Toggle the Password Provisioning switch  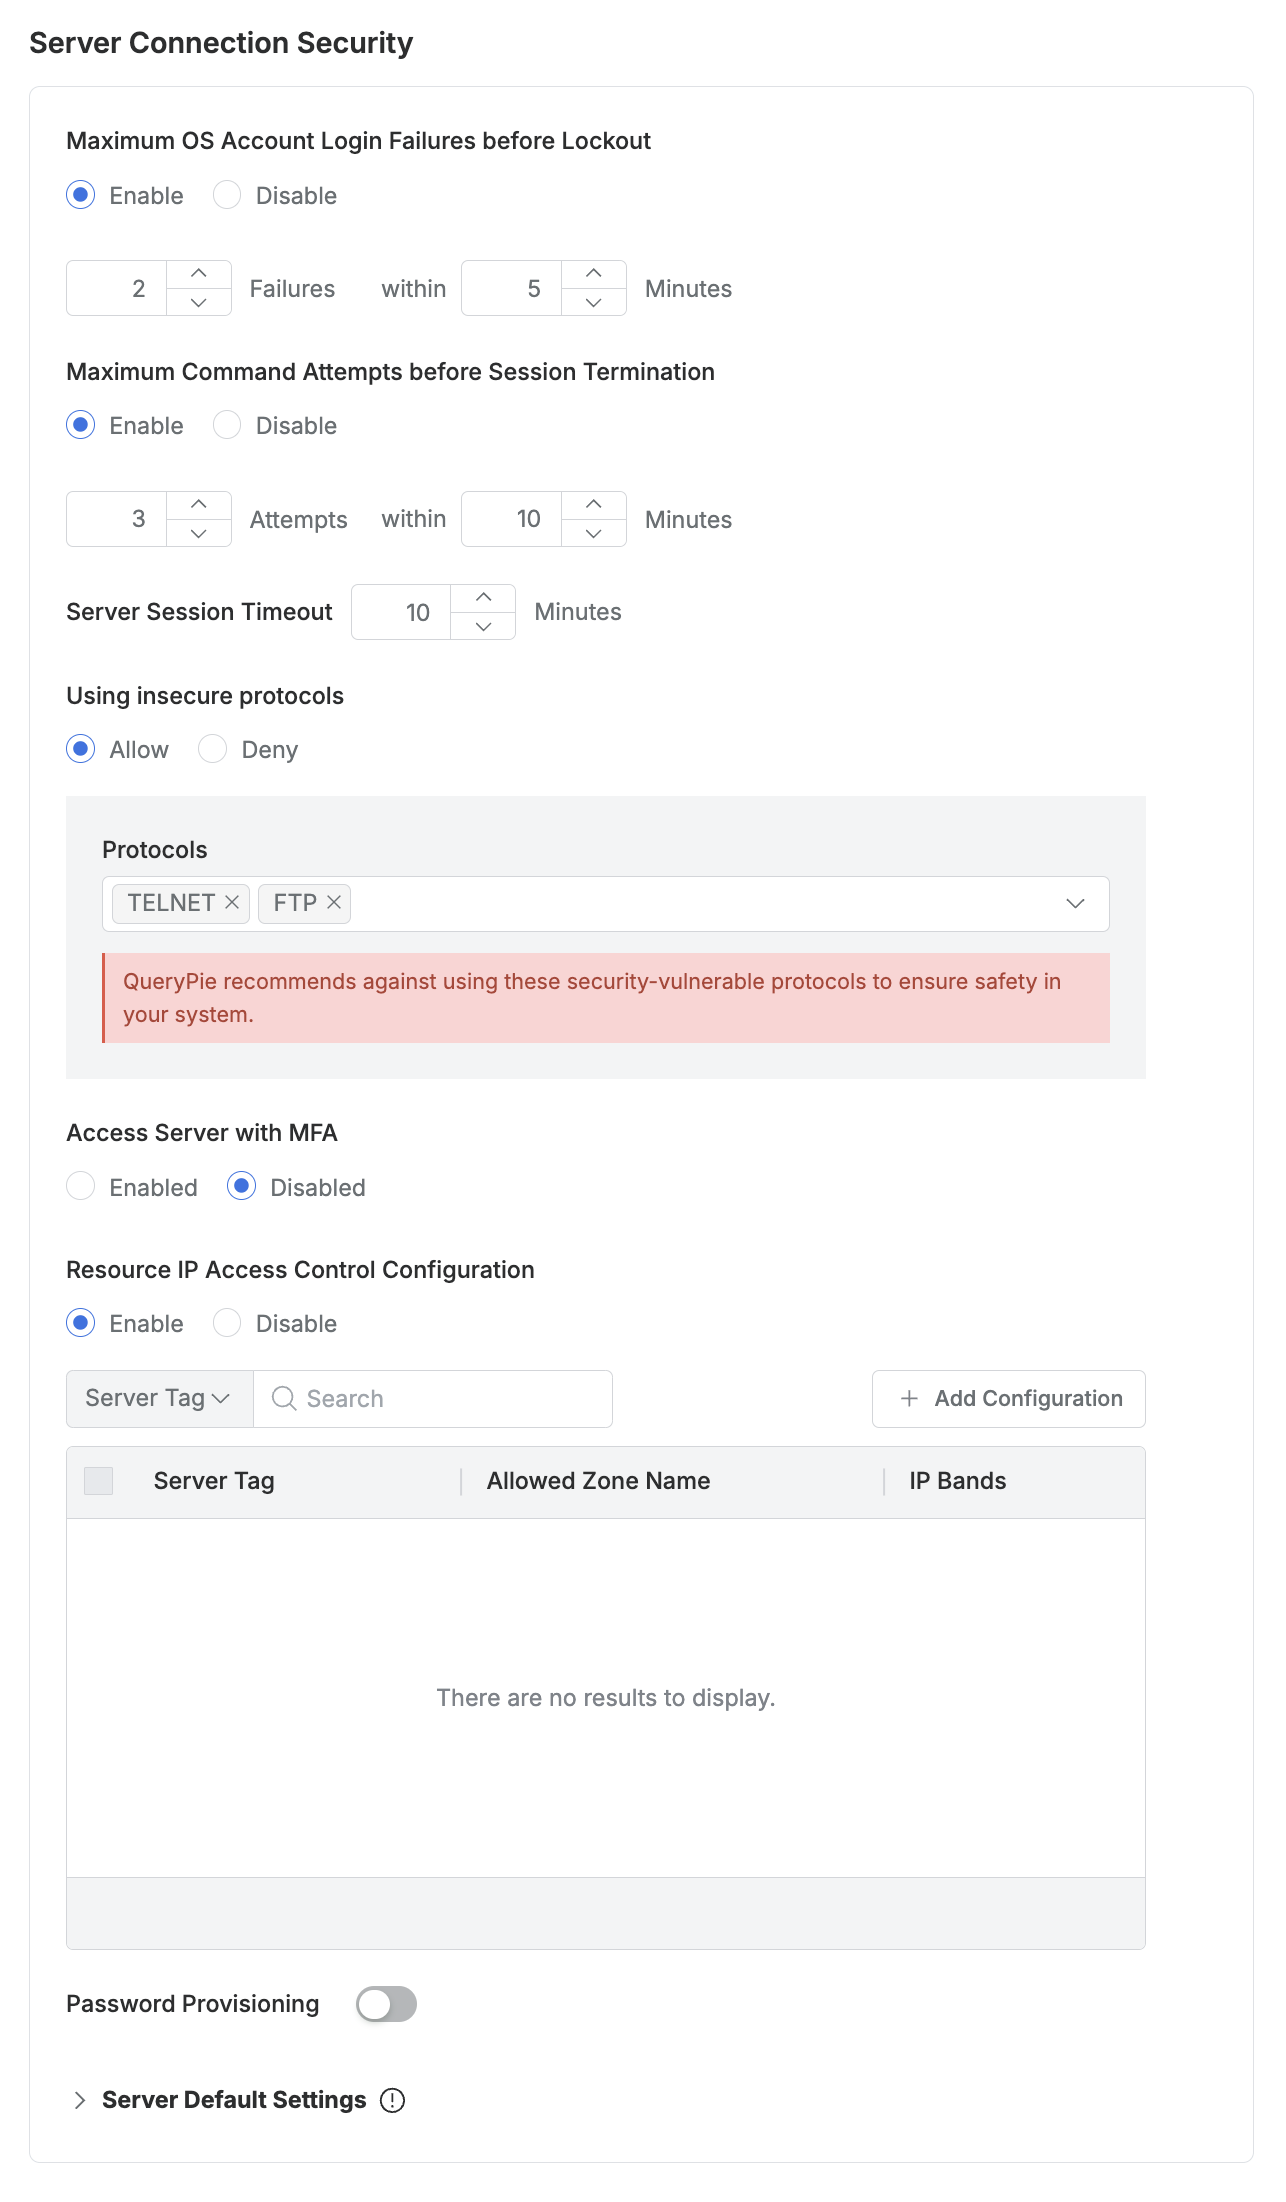click(x=387, y=2004)
